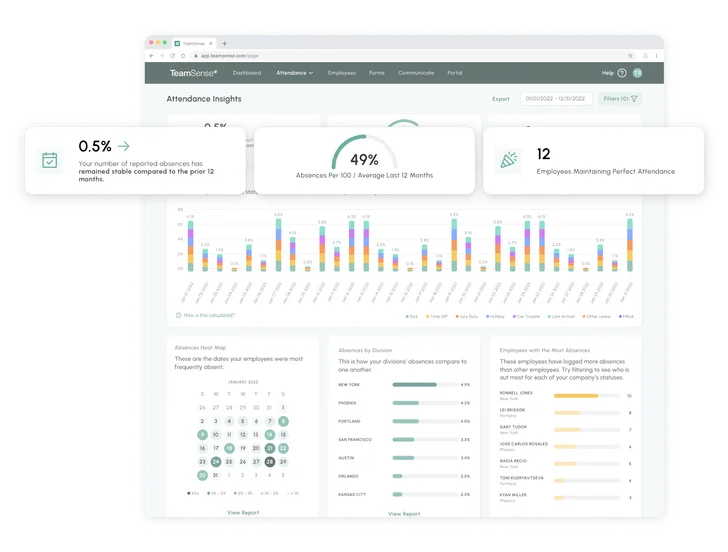
Task: Click New York division absence bar
Action: [414, 384]
